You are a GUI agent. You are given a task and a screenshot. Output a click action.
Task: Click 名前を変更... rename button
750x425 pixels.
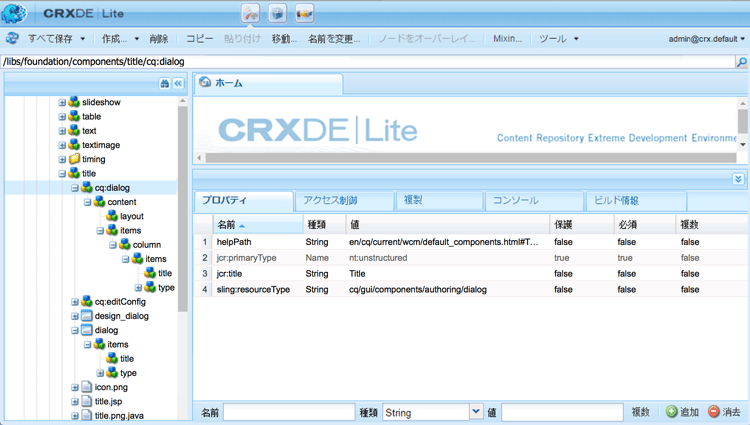click(334, 39)
